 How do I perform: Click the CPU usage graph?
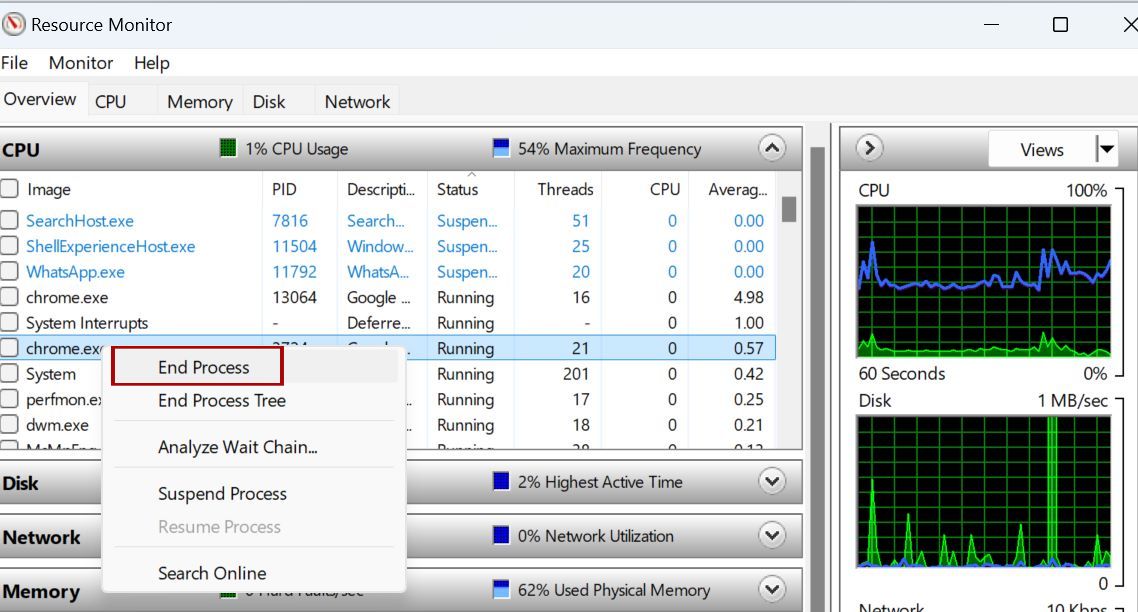[x=984, y=281]
